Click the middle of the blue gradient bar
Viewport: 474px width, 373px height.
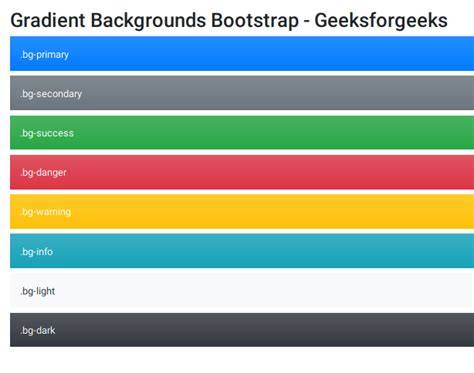[242, 54]
